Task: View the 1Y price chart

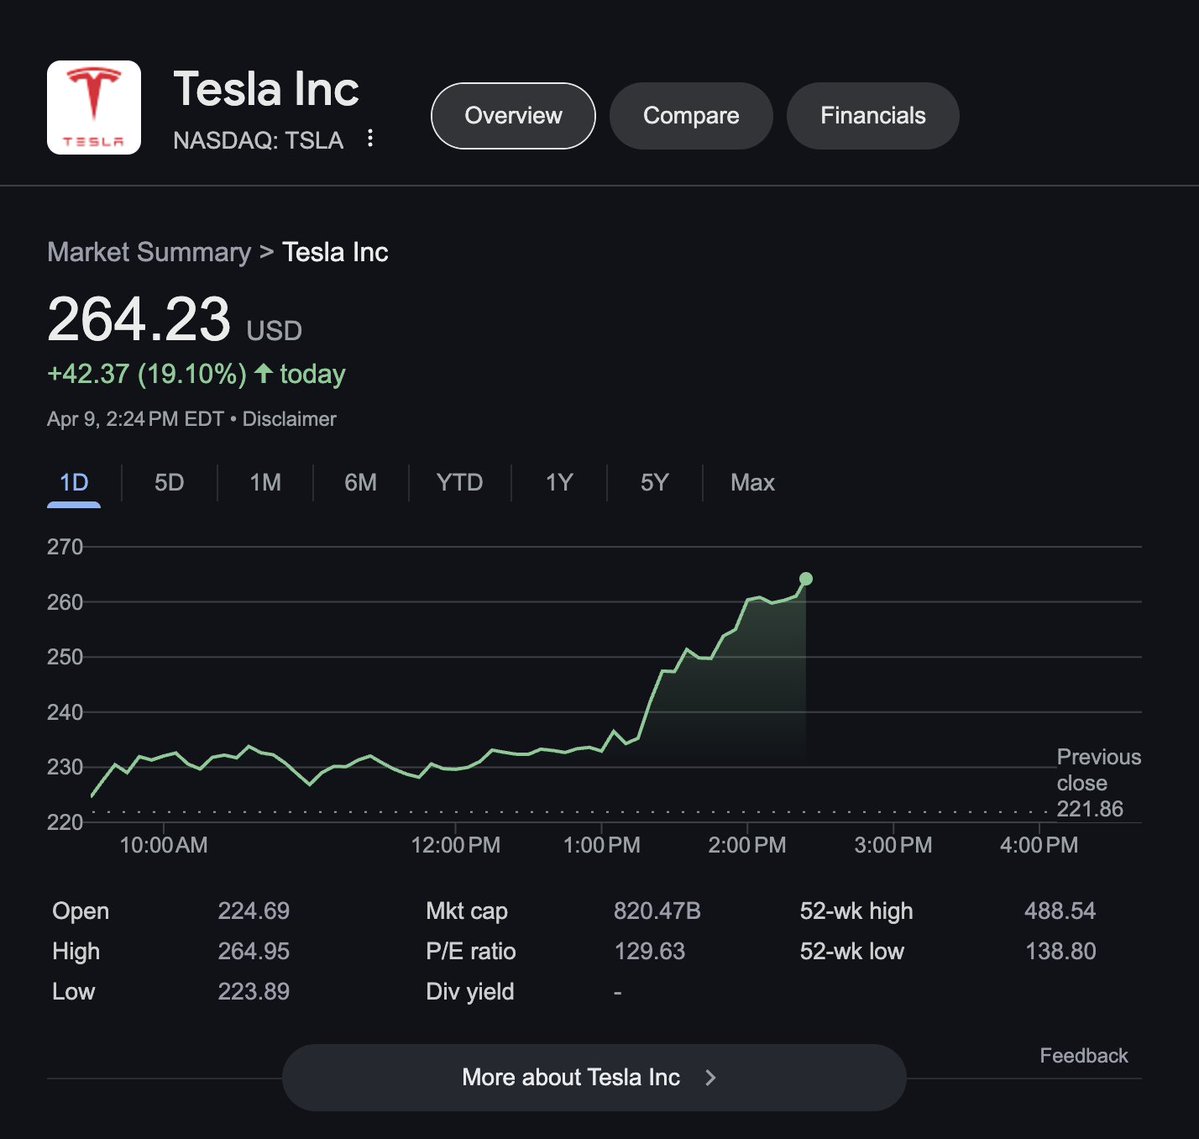Action: 559,482
